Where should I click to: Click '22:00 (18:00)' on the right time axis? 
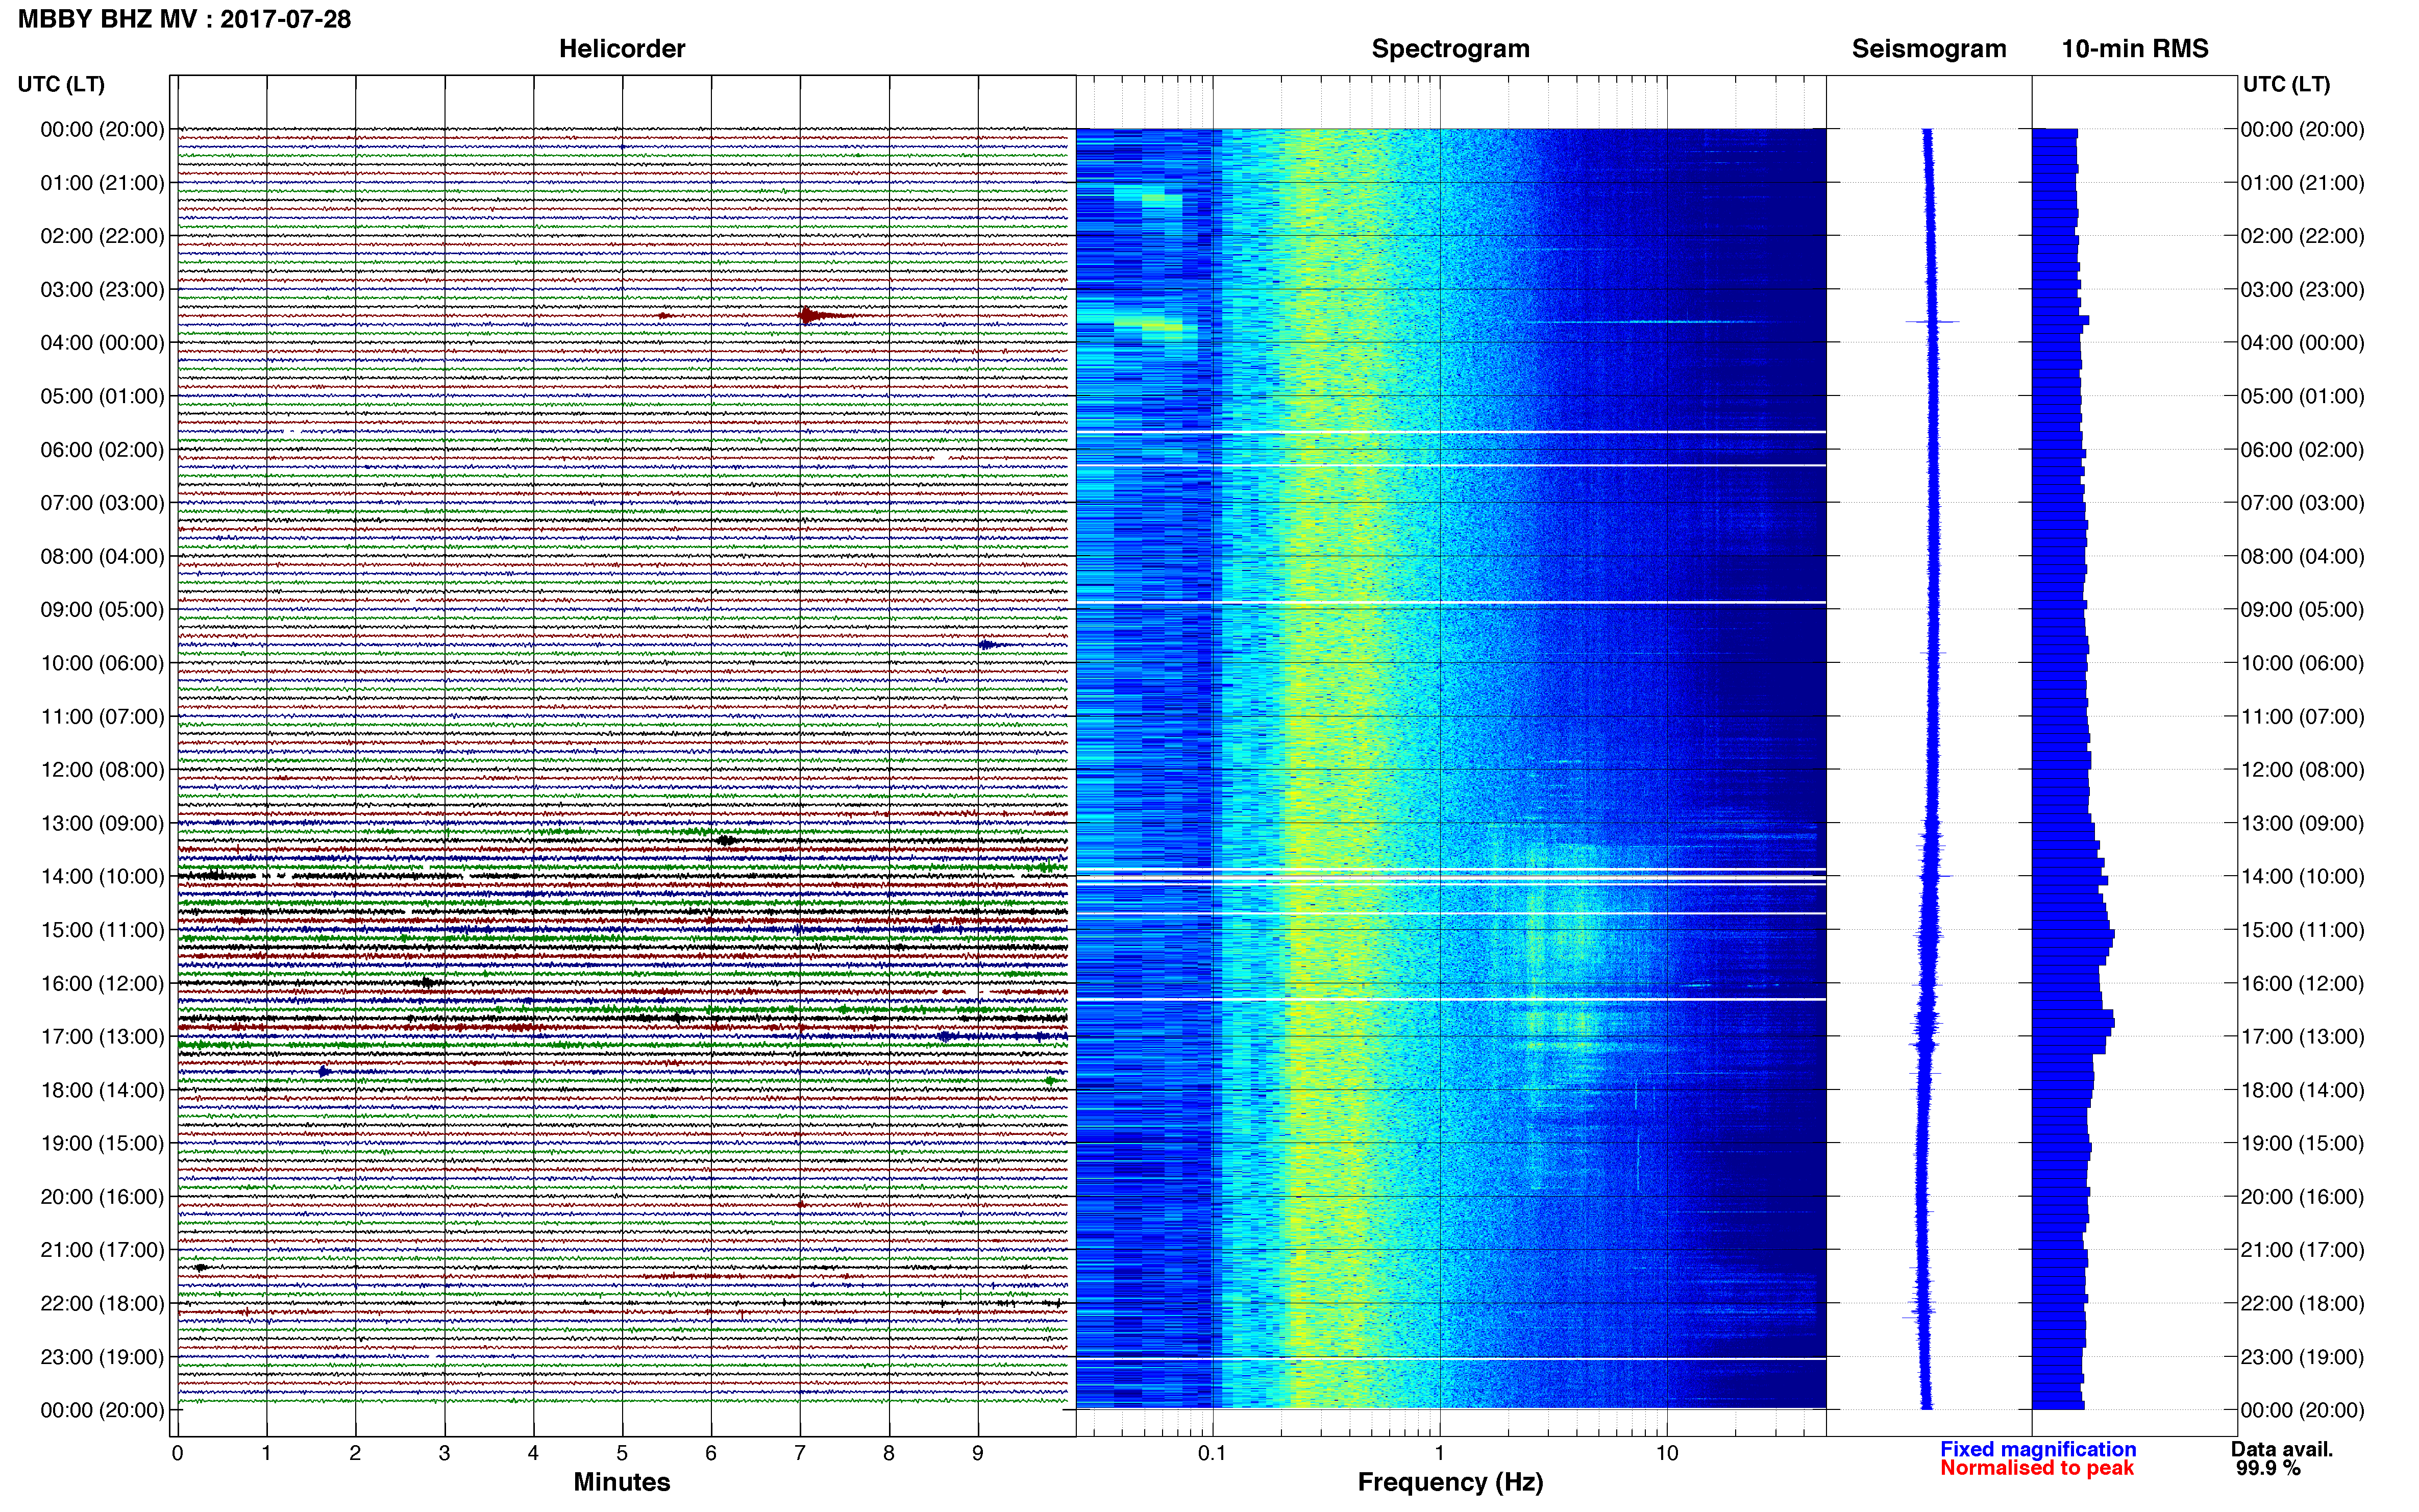2302,1304
